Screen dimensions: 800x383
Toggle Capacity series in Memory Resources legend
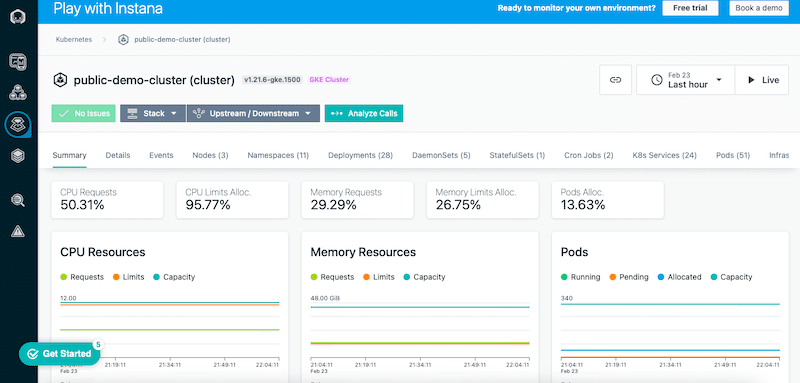pos(424,277)
